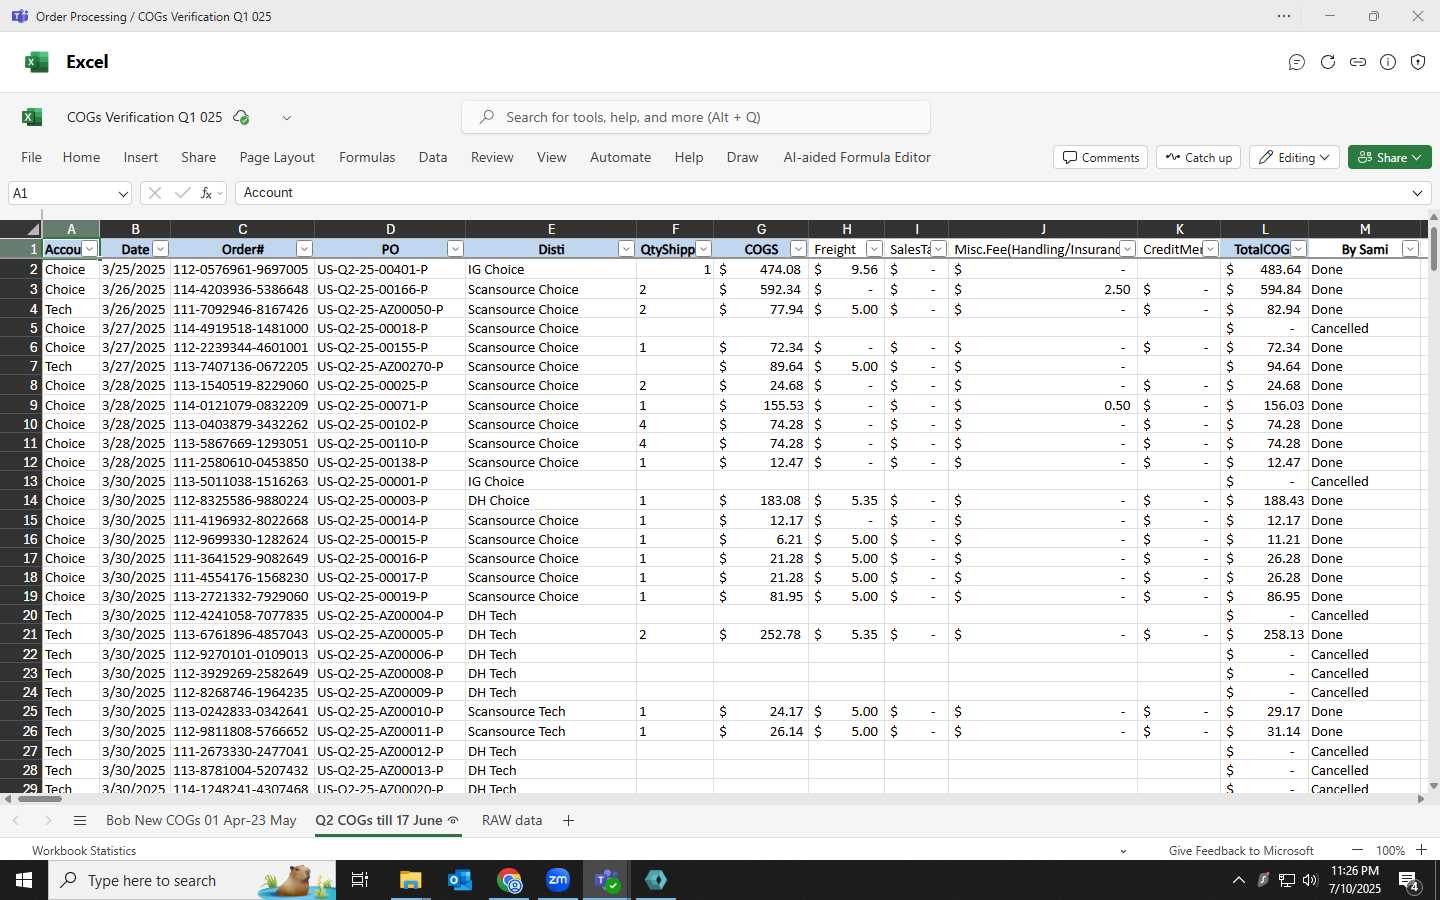Open File Explorer from taskbar

click(x=411, y=880)
